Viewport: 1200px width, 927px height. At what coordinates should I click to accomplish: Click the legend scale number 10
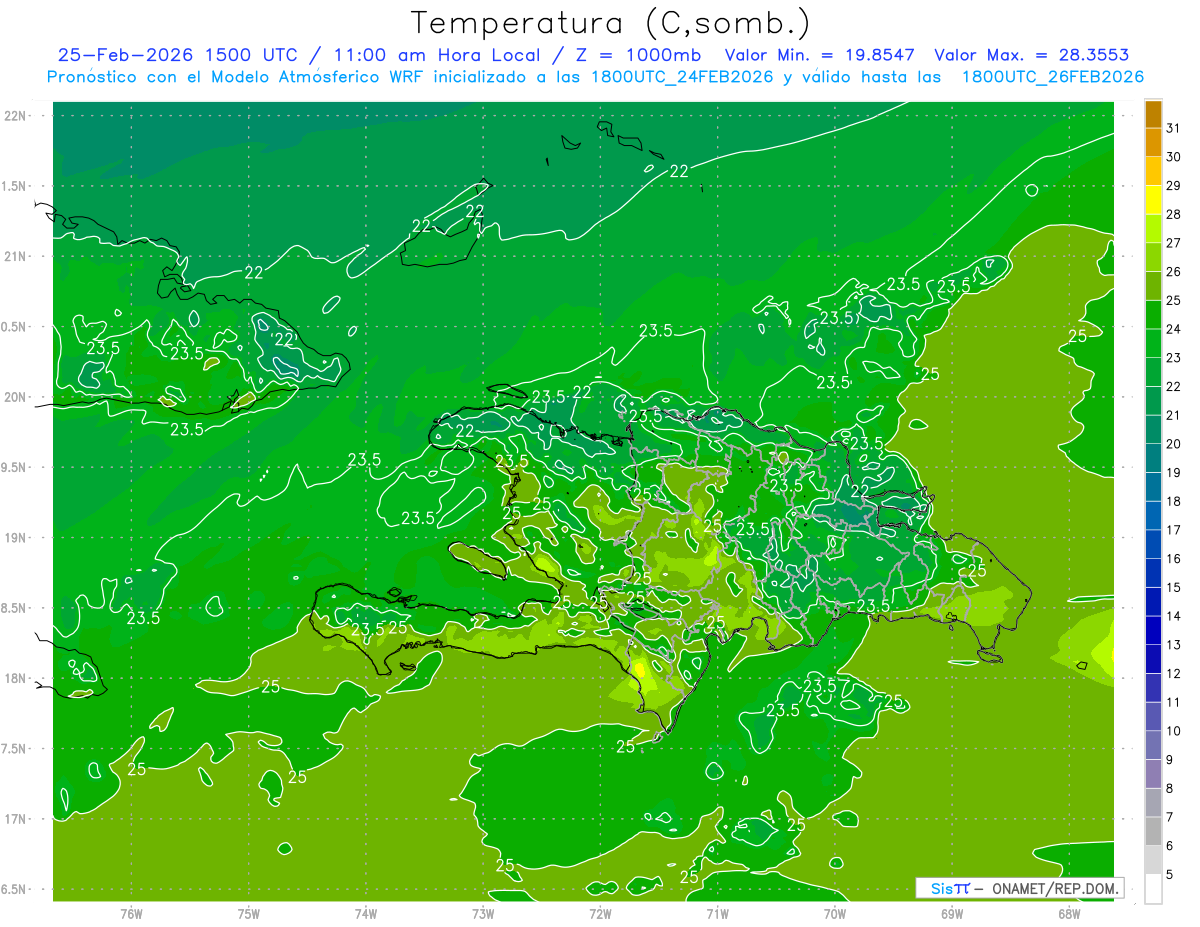coord(1174,731)
